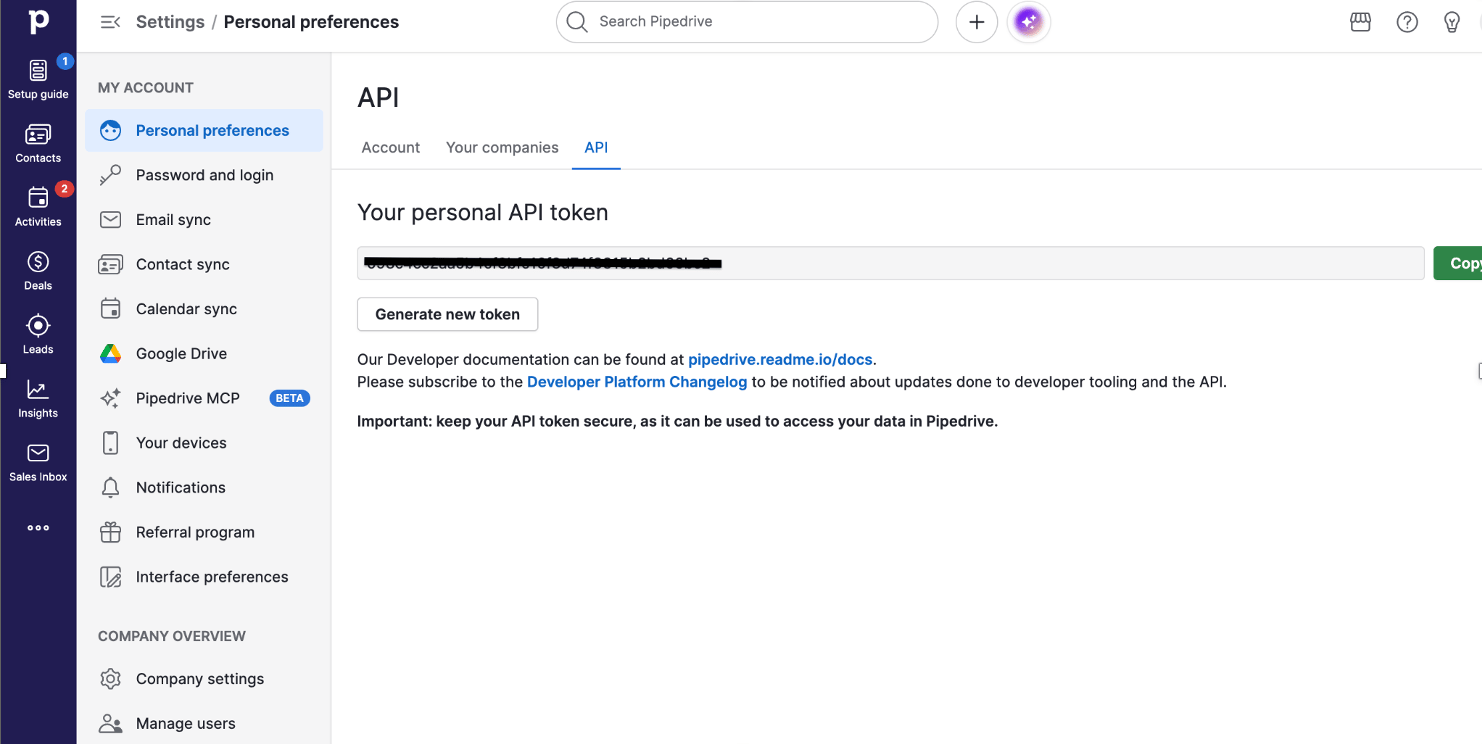Viewport: 1482px width, 744px height.
Task: Open the help question mark icon
Action: tap(1407, 22)
